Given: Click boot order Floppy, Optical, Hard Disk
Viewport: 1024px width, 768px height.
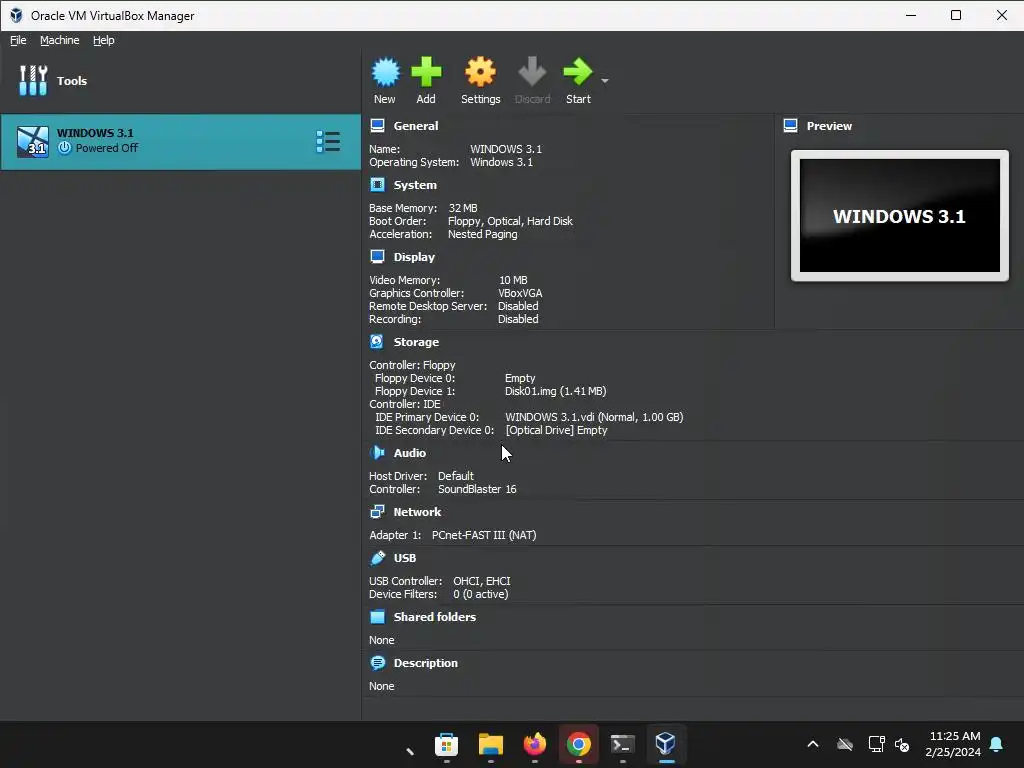Looking at the screenshot, I should [x=510, y=221].
